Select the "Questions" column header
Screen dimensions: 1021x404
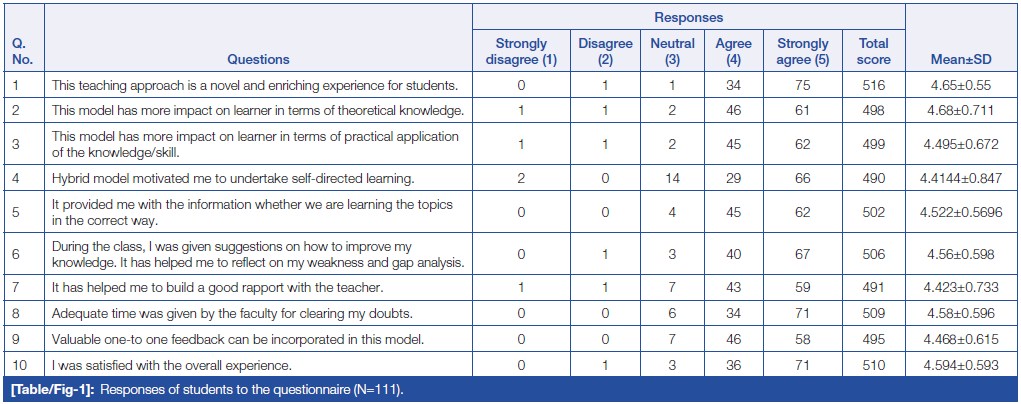coord(258,60)
